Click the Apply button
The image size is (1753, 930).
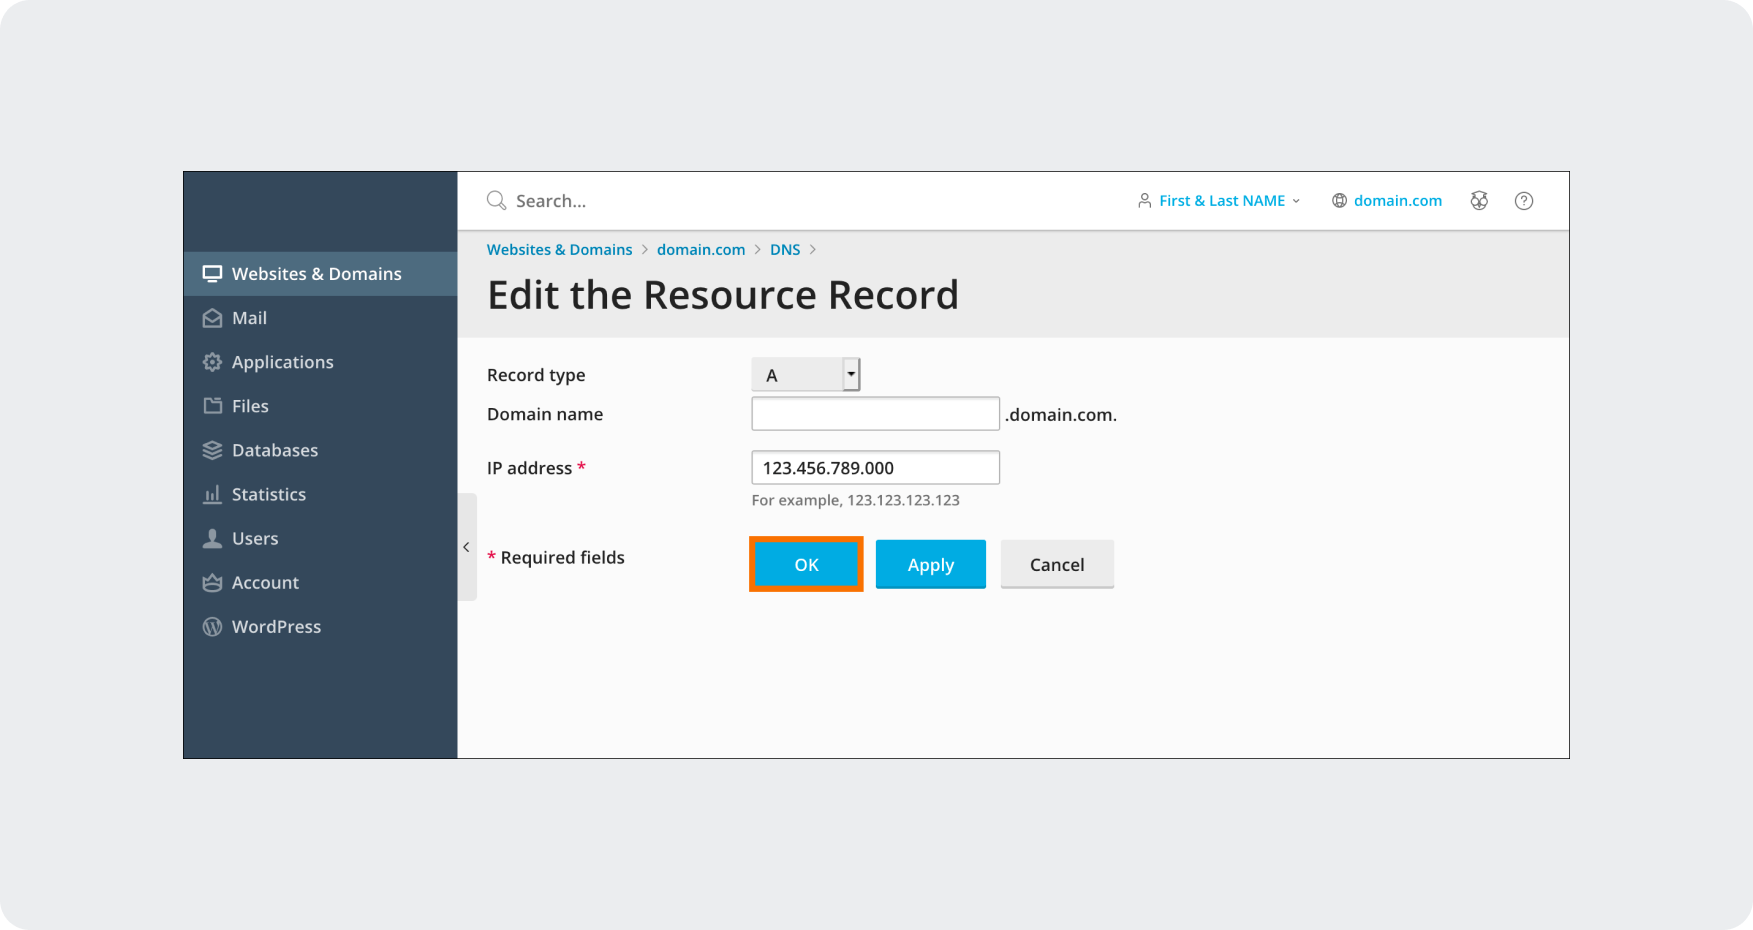pos(930,565)
